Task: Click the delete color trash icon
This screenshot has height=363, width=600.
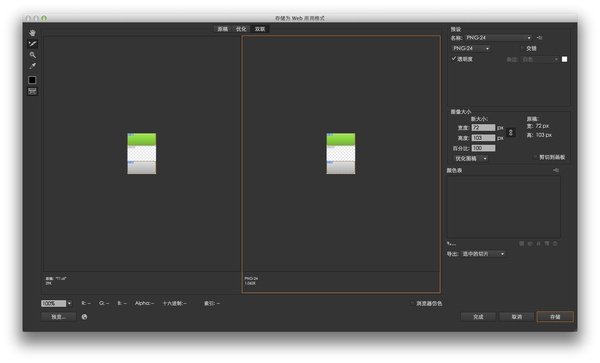Action: pos(555,244)
